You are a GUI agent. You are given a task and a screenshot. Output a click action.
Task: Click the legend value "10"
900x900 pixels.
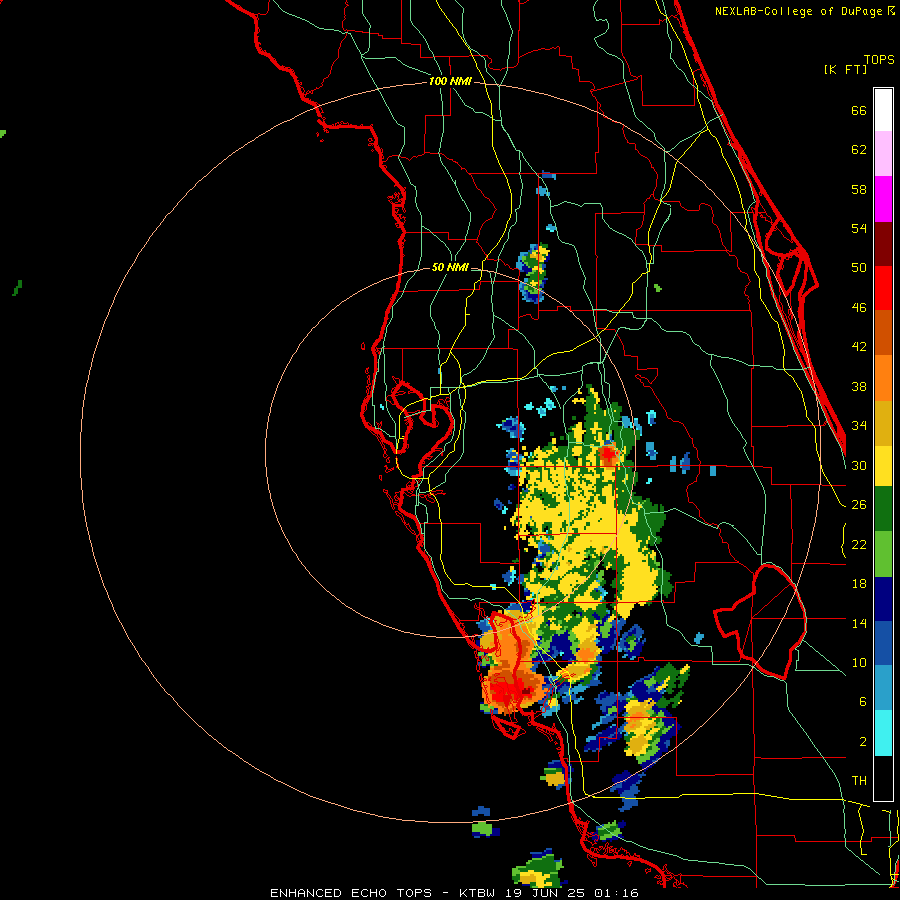click(859, 663)
